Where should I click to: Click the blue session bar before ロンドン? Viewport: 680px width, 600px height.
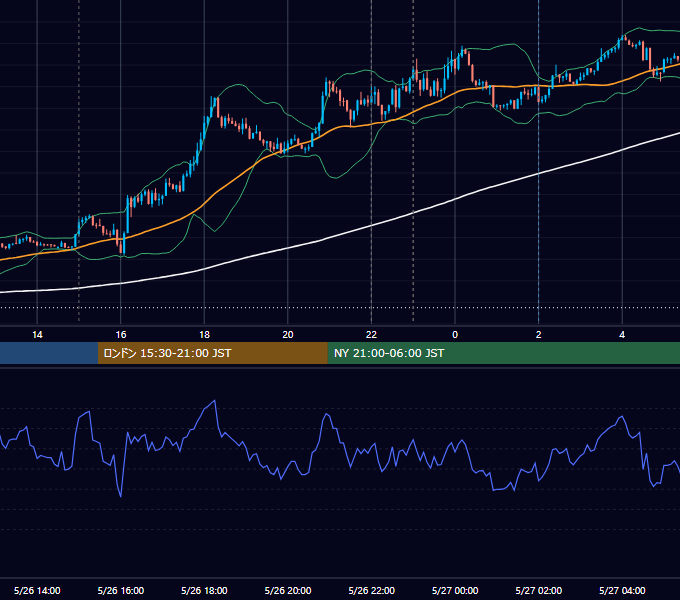pyautogui.click(x=49, y=353)
